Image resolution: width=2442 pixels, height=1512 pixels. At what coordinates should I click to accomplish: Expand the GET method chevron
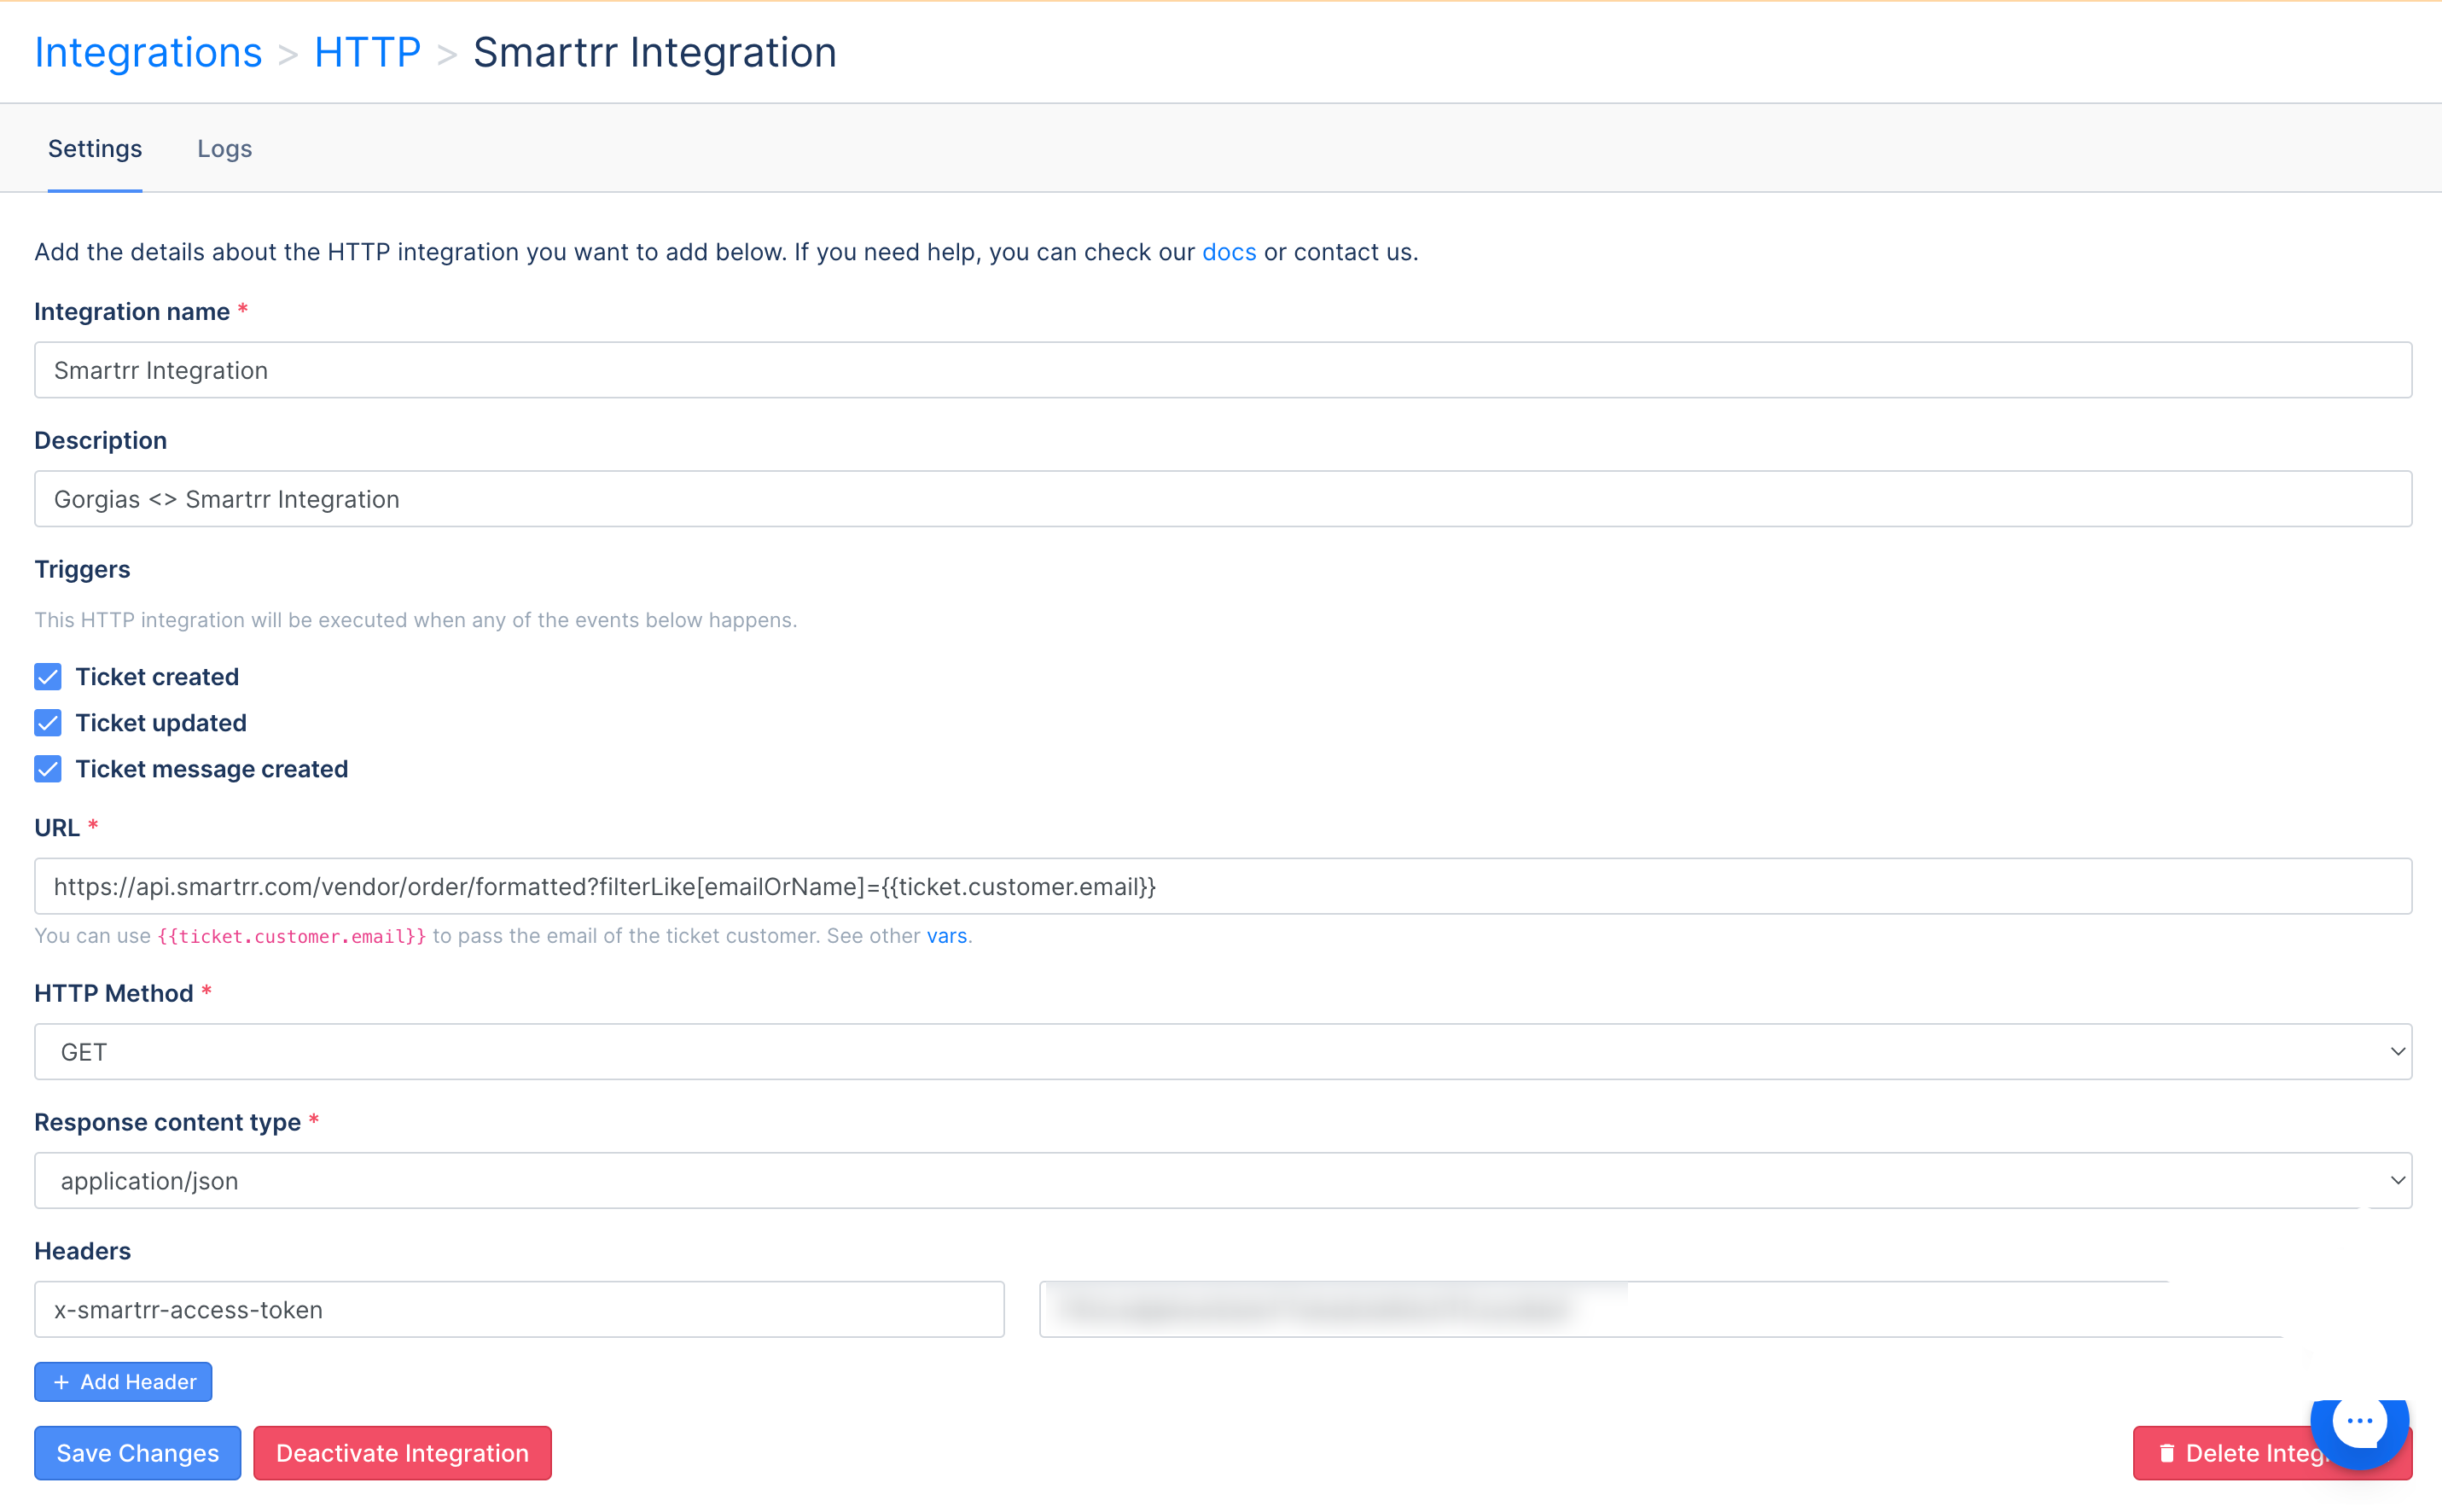pyautogui.click(x=2398, y=1051)
